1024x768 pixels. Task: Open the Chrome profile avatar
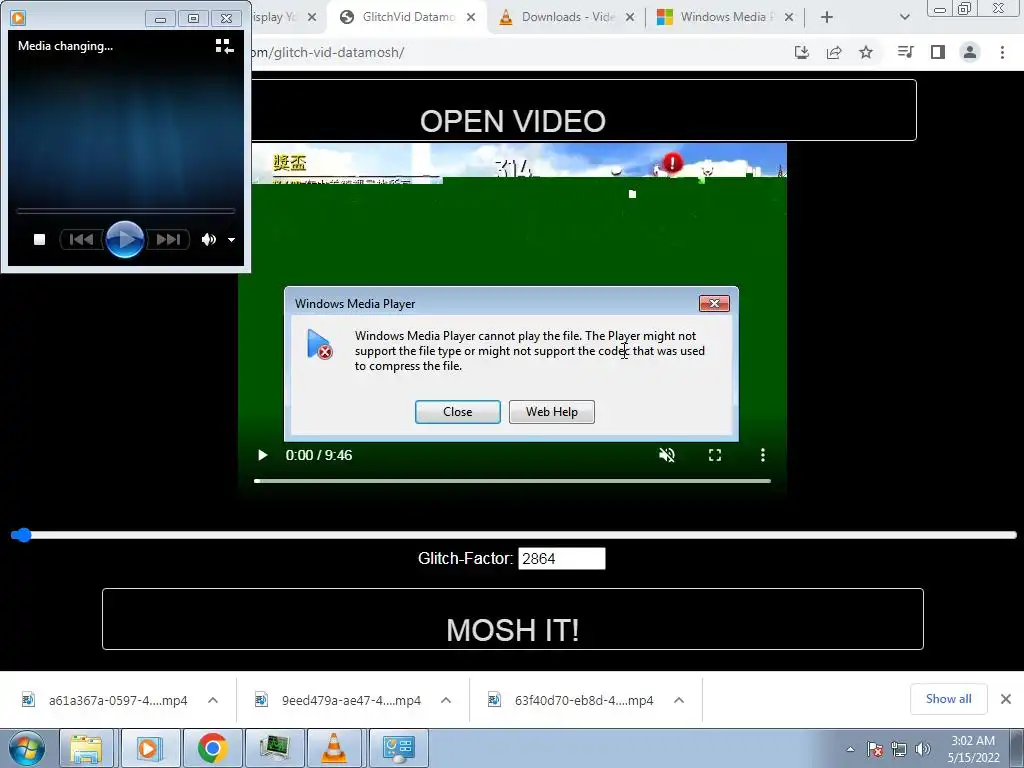[970, 52]
